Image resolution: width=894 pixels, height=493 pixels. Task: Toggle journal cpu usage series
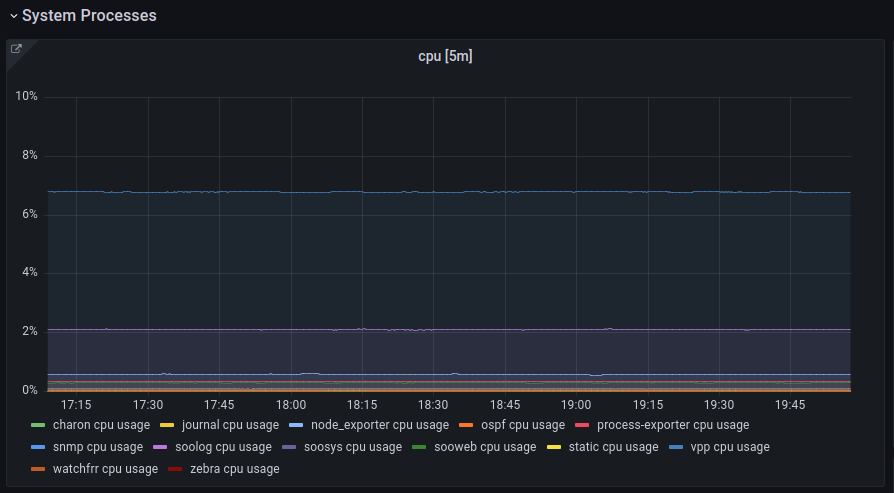pos(230,425)
